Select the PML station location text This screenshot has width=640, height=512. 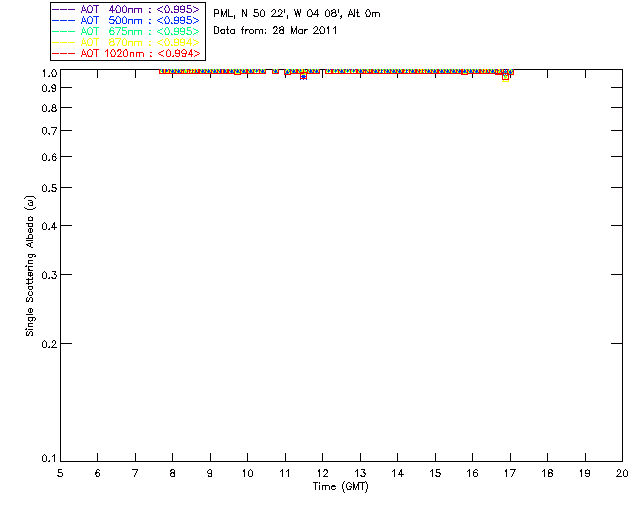[x=297, y=13]
